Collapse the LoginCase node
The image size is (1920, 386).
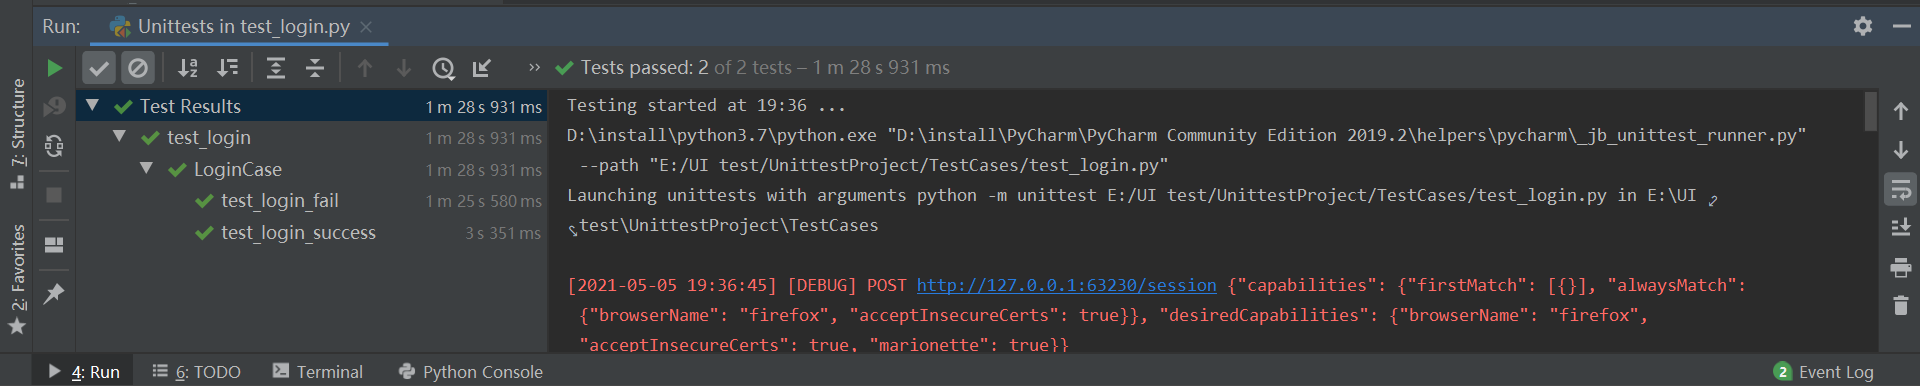(x=146, y=168)
